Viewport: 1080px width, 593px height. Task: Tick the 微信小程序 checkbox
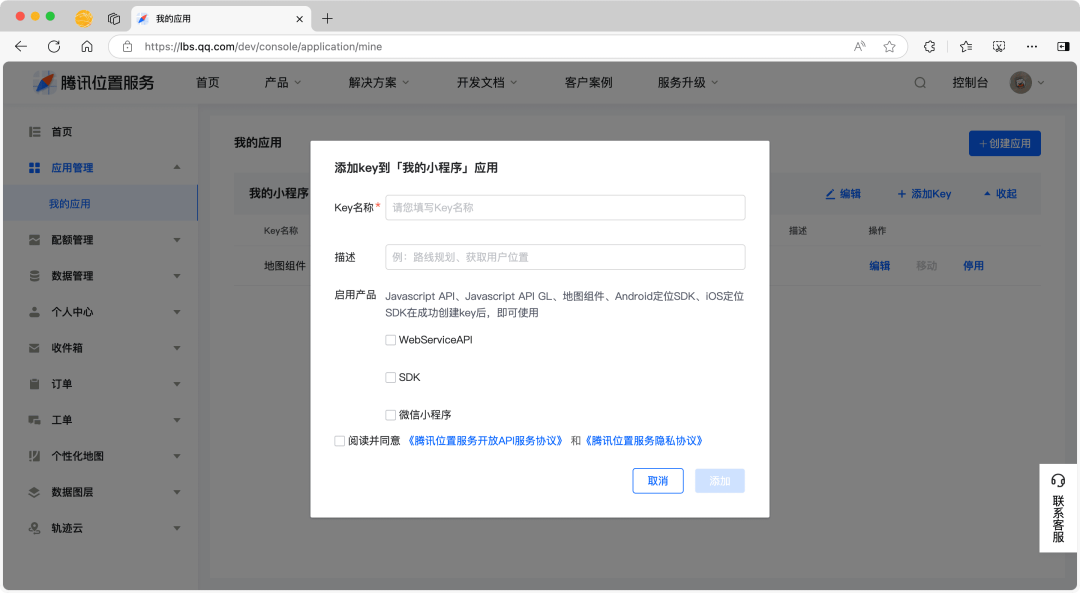391,415
